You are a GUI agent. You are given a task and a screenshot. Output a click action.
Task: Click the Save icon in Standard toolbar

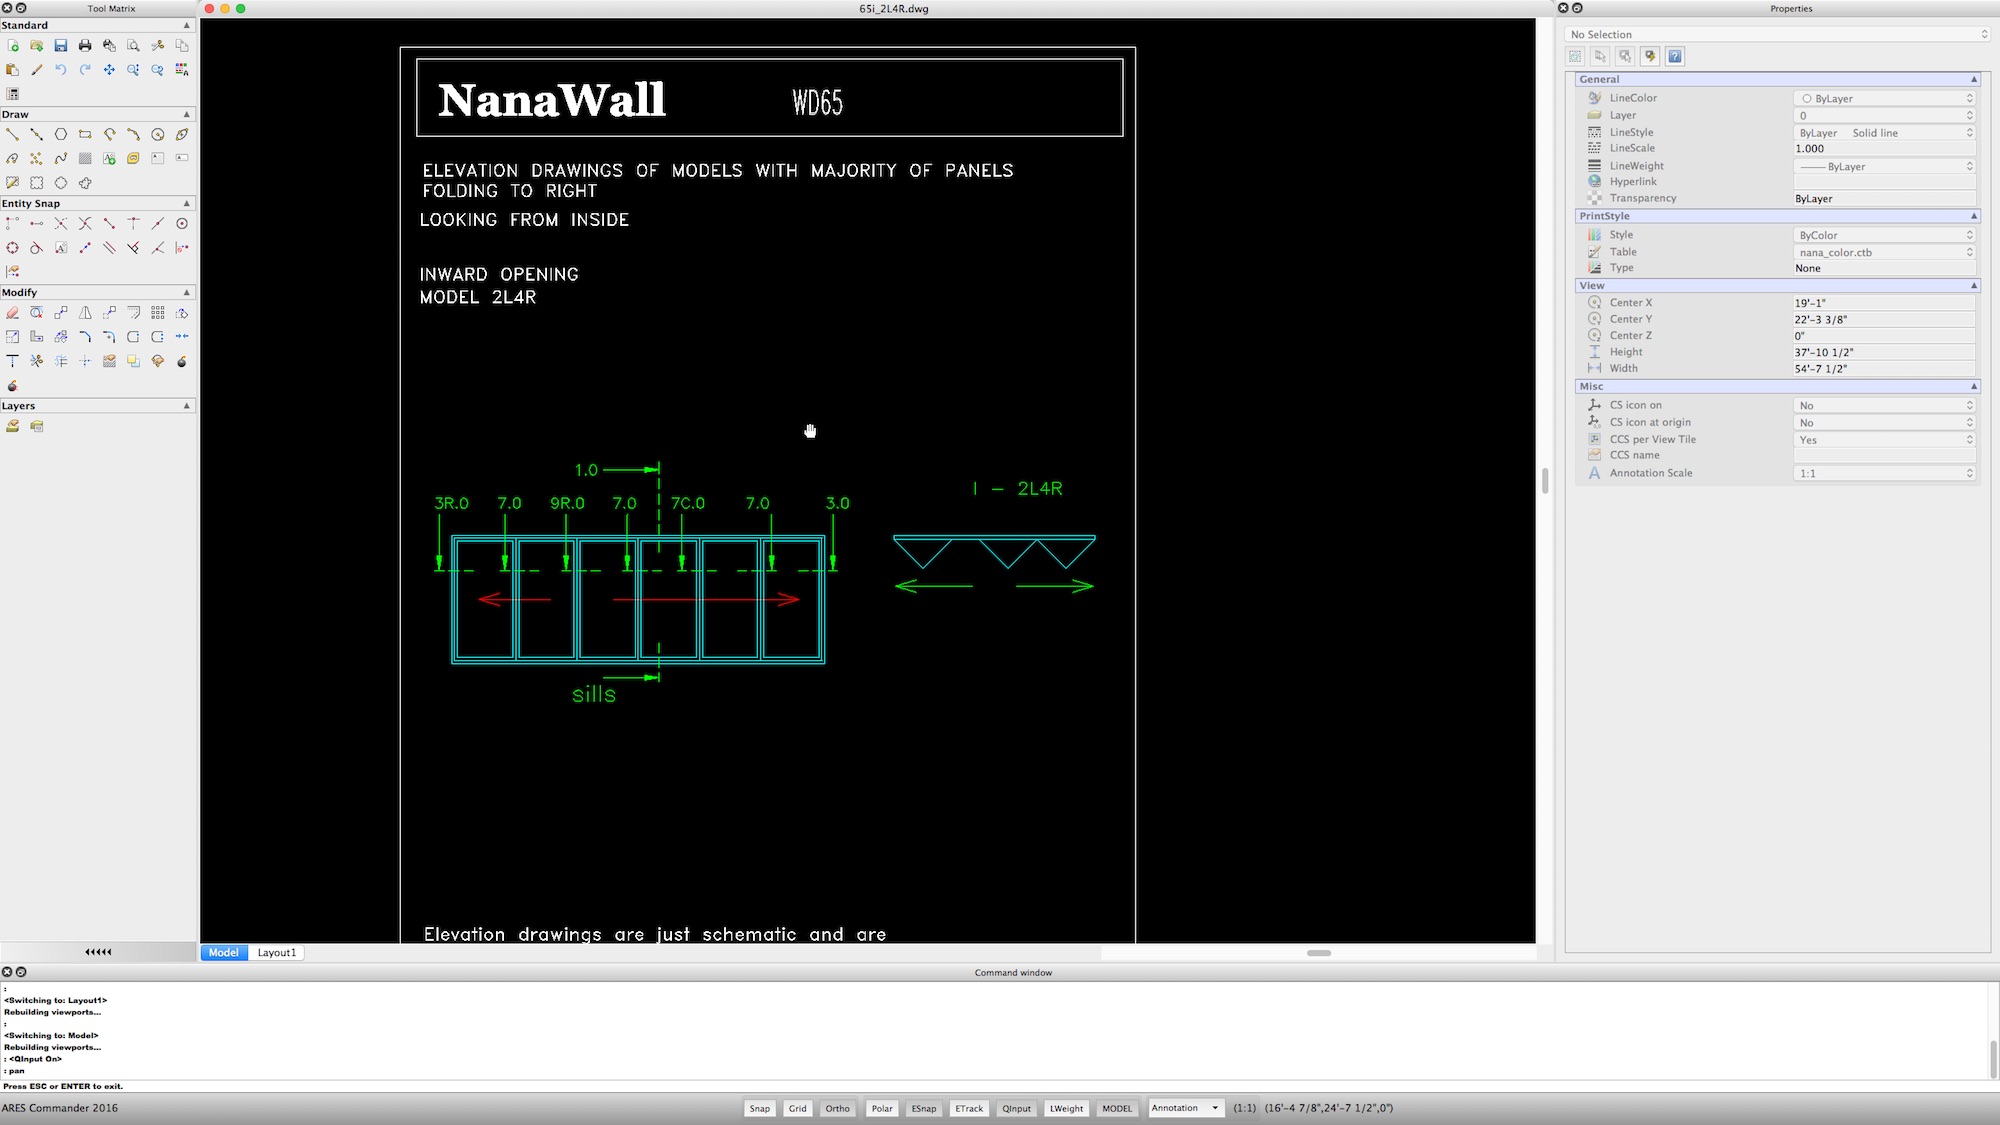[61, 46]
